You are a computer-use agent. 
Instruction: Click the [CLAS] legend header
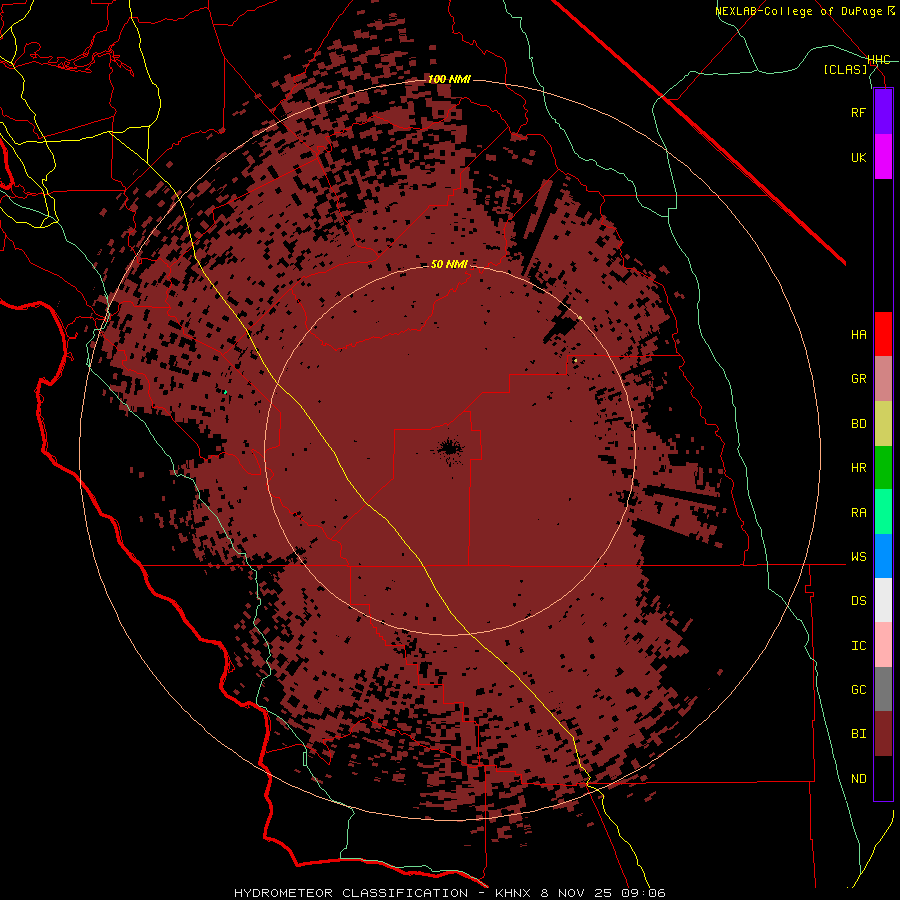click(x=845, y=69)
